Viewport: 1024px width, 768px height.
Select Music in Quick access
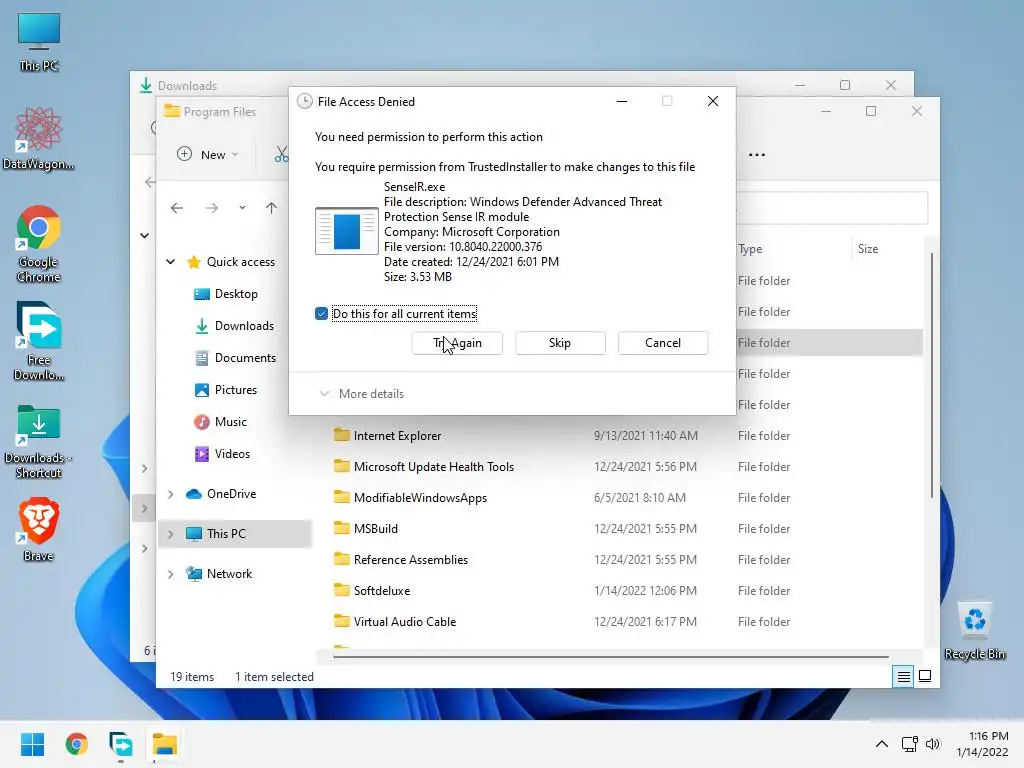[220, 422]
